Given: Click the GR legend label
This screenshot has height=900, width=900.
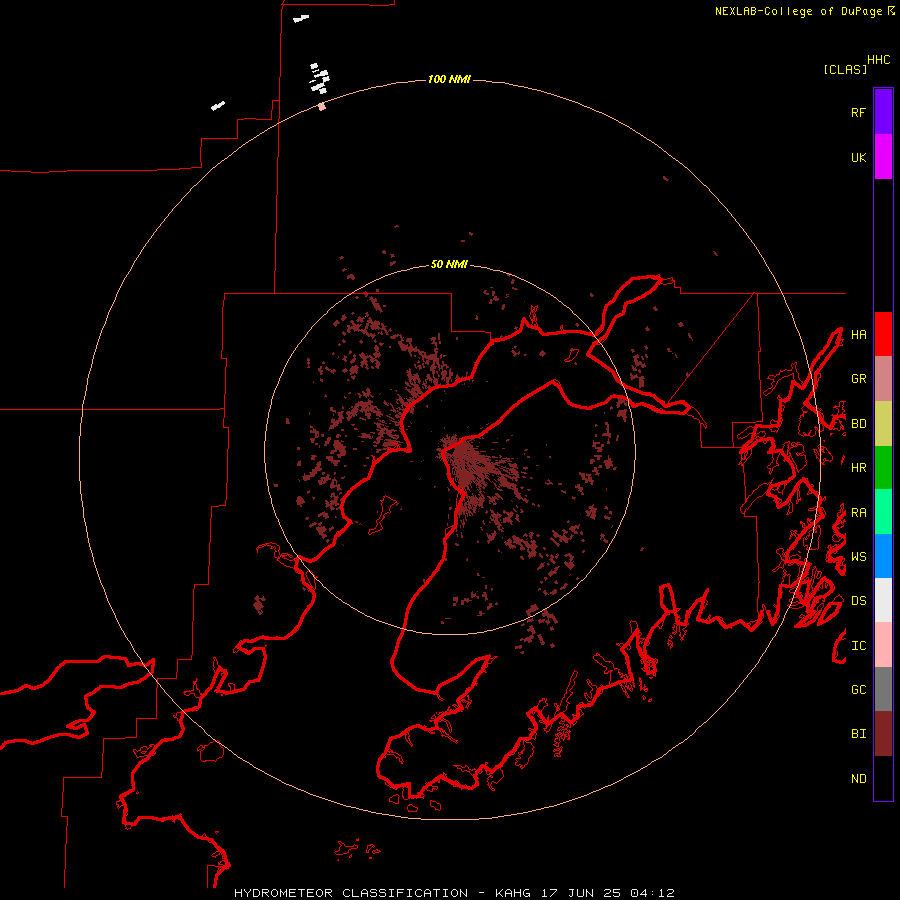Looking at the screenshot, I should [x=858, y=379].
